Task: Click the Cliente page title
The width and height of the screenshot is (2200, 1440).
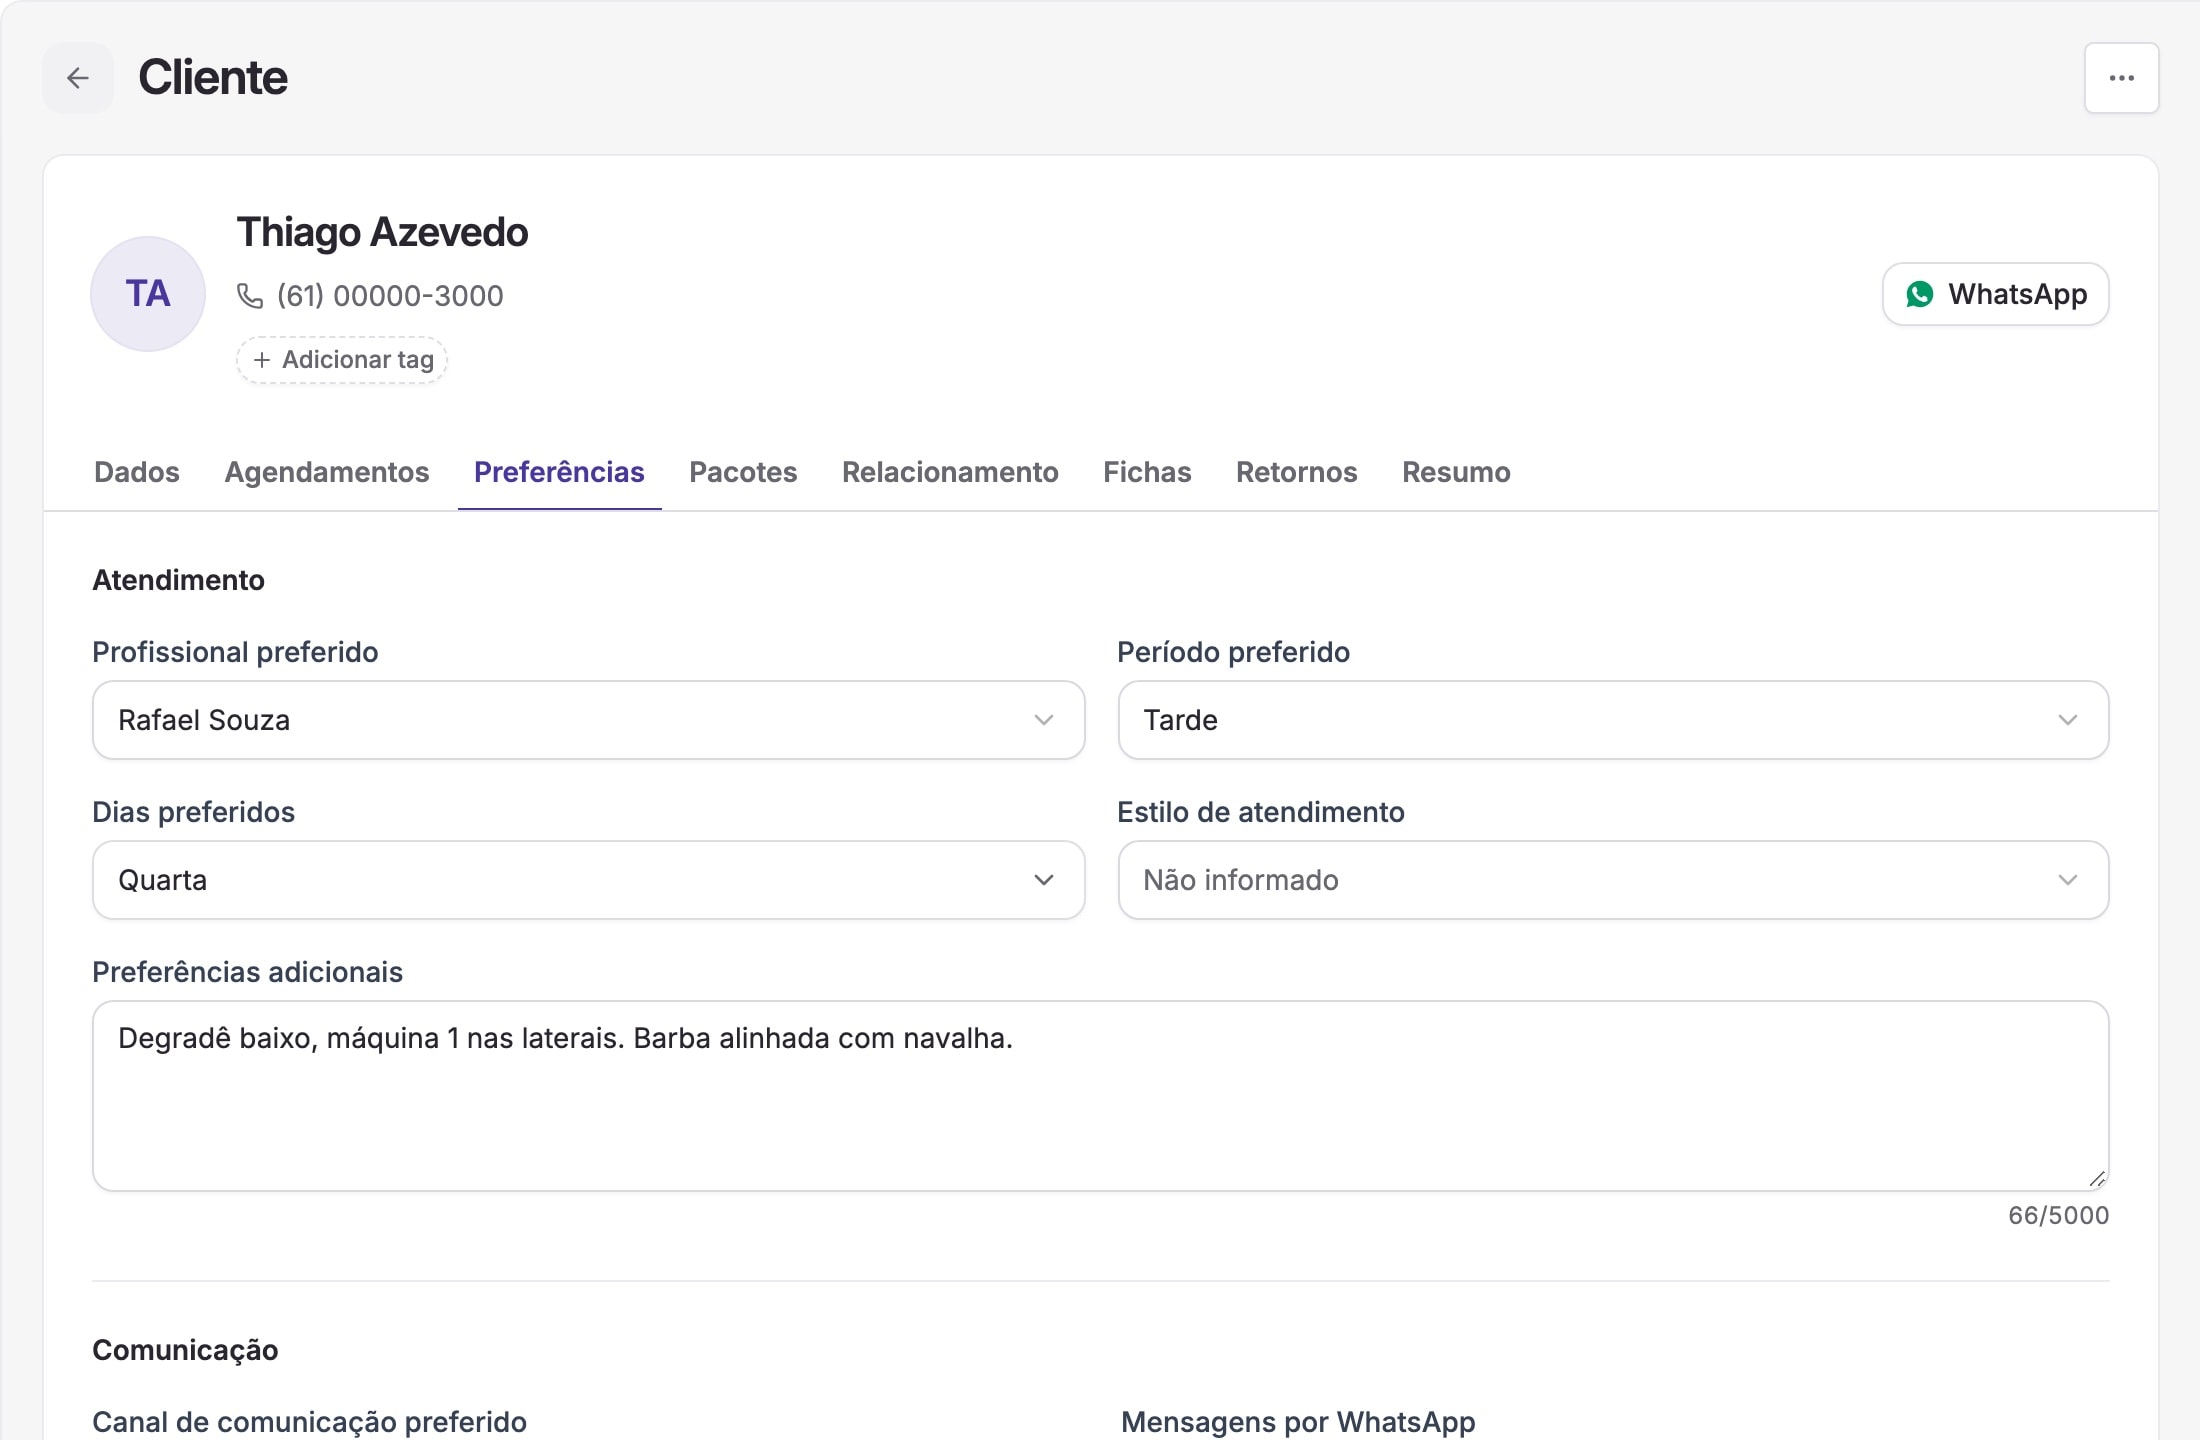Action: [x=213, y=78]
